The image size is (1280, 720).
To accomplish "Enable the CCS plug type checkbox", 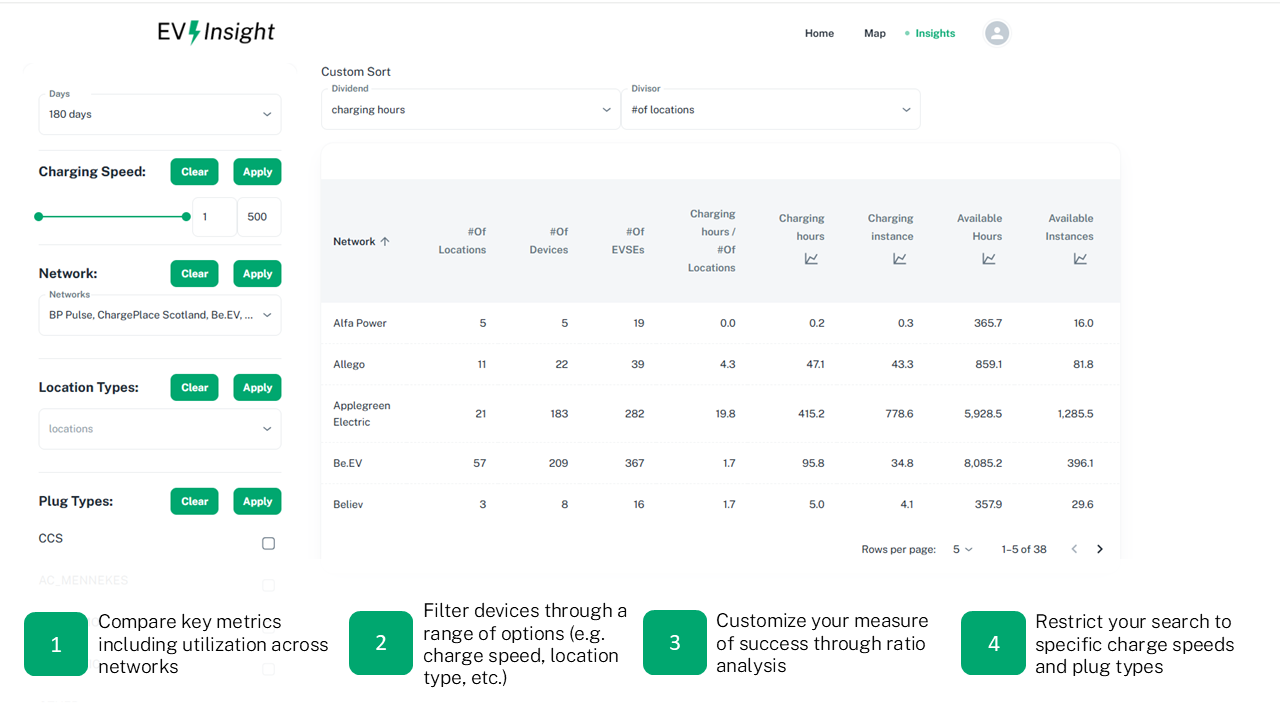I will tap(268, 543).
